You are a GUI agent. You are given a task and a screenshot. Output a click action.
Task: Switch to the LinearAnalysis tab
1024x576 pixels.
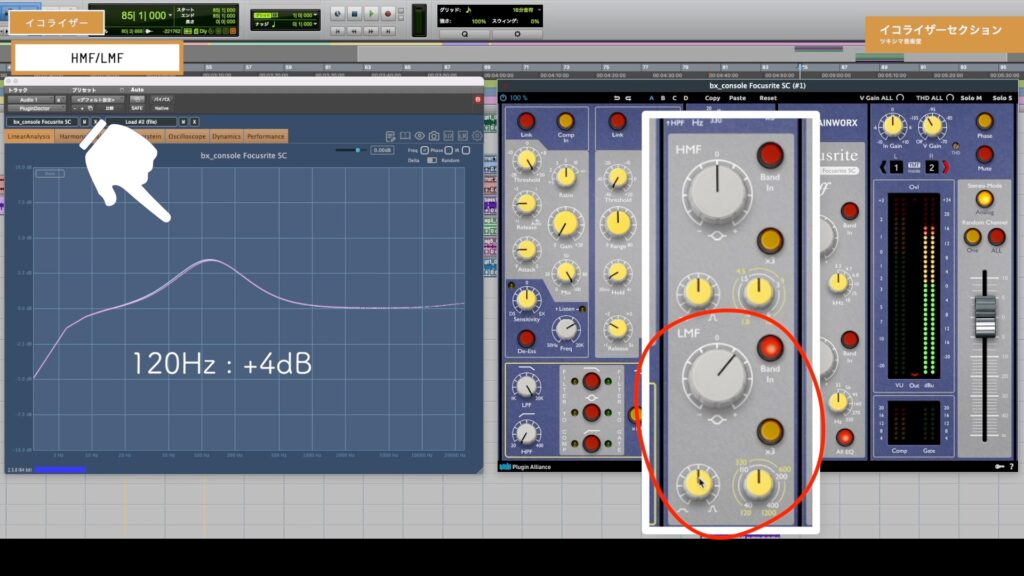29,136
